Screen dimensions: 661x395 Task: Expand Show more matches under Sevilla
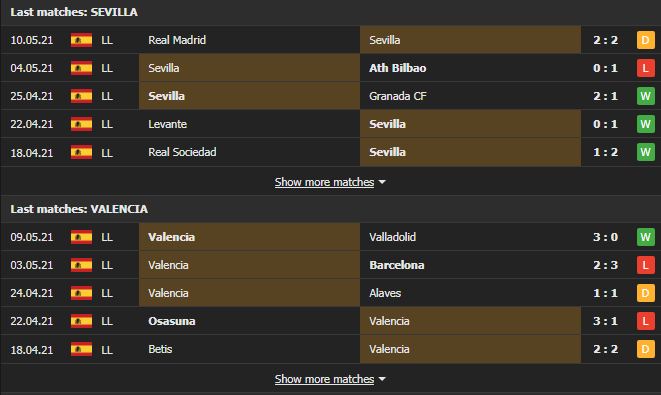pos(324,182)
